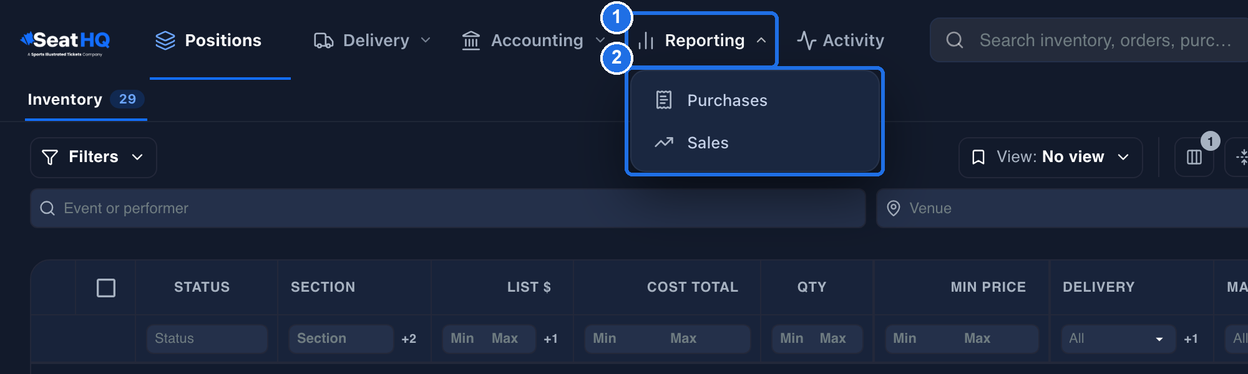Open the Delivery All filter dropdown
The image size is (1248, 374).
tap(1118, 339)
